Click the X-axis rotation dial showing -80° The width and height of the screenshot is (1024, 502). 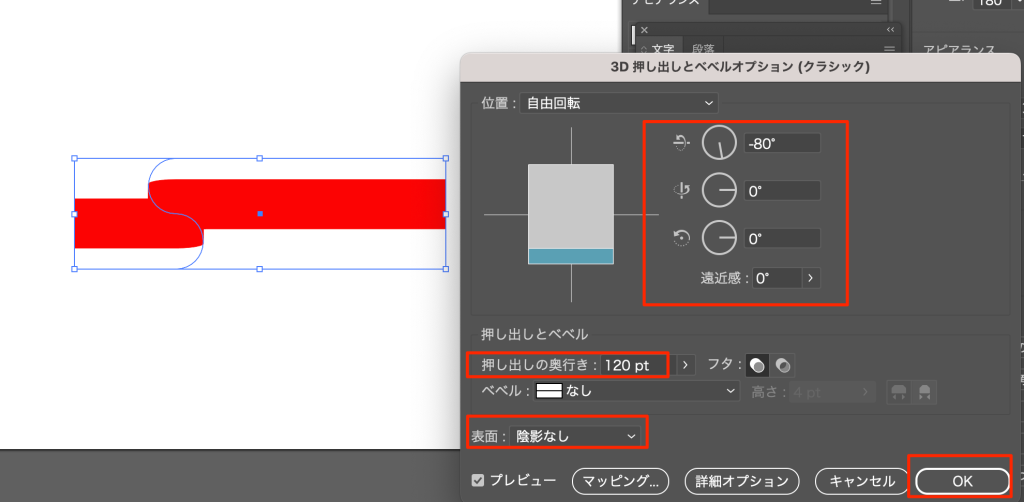click(718, 144)
